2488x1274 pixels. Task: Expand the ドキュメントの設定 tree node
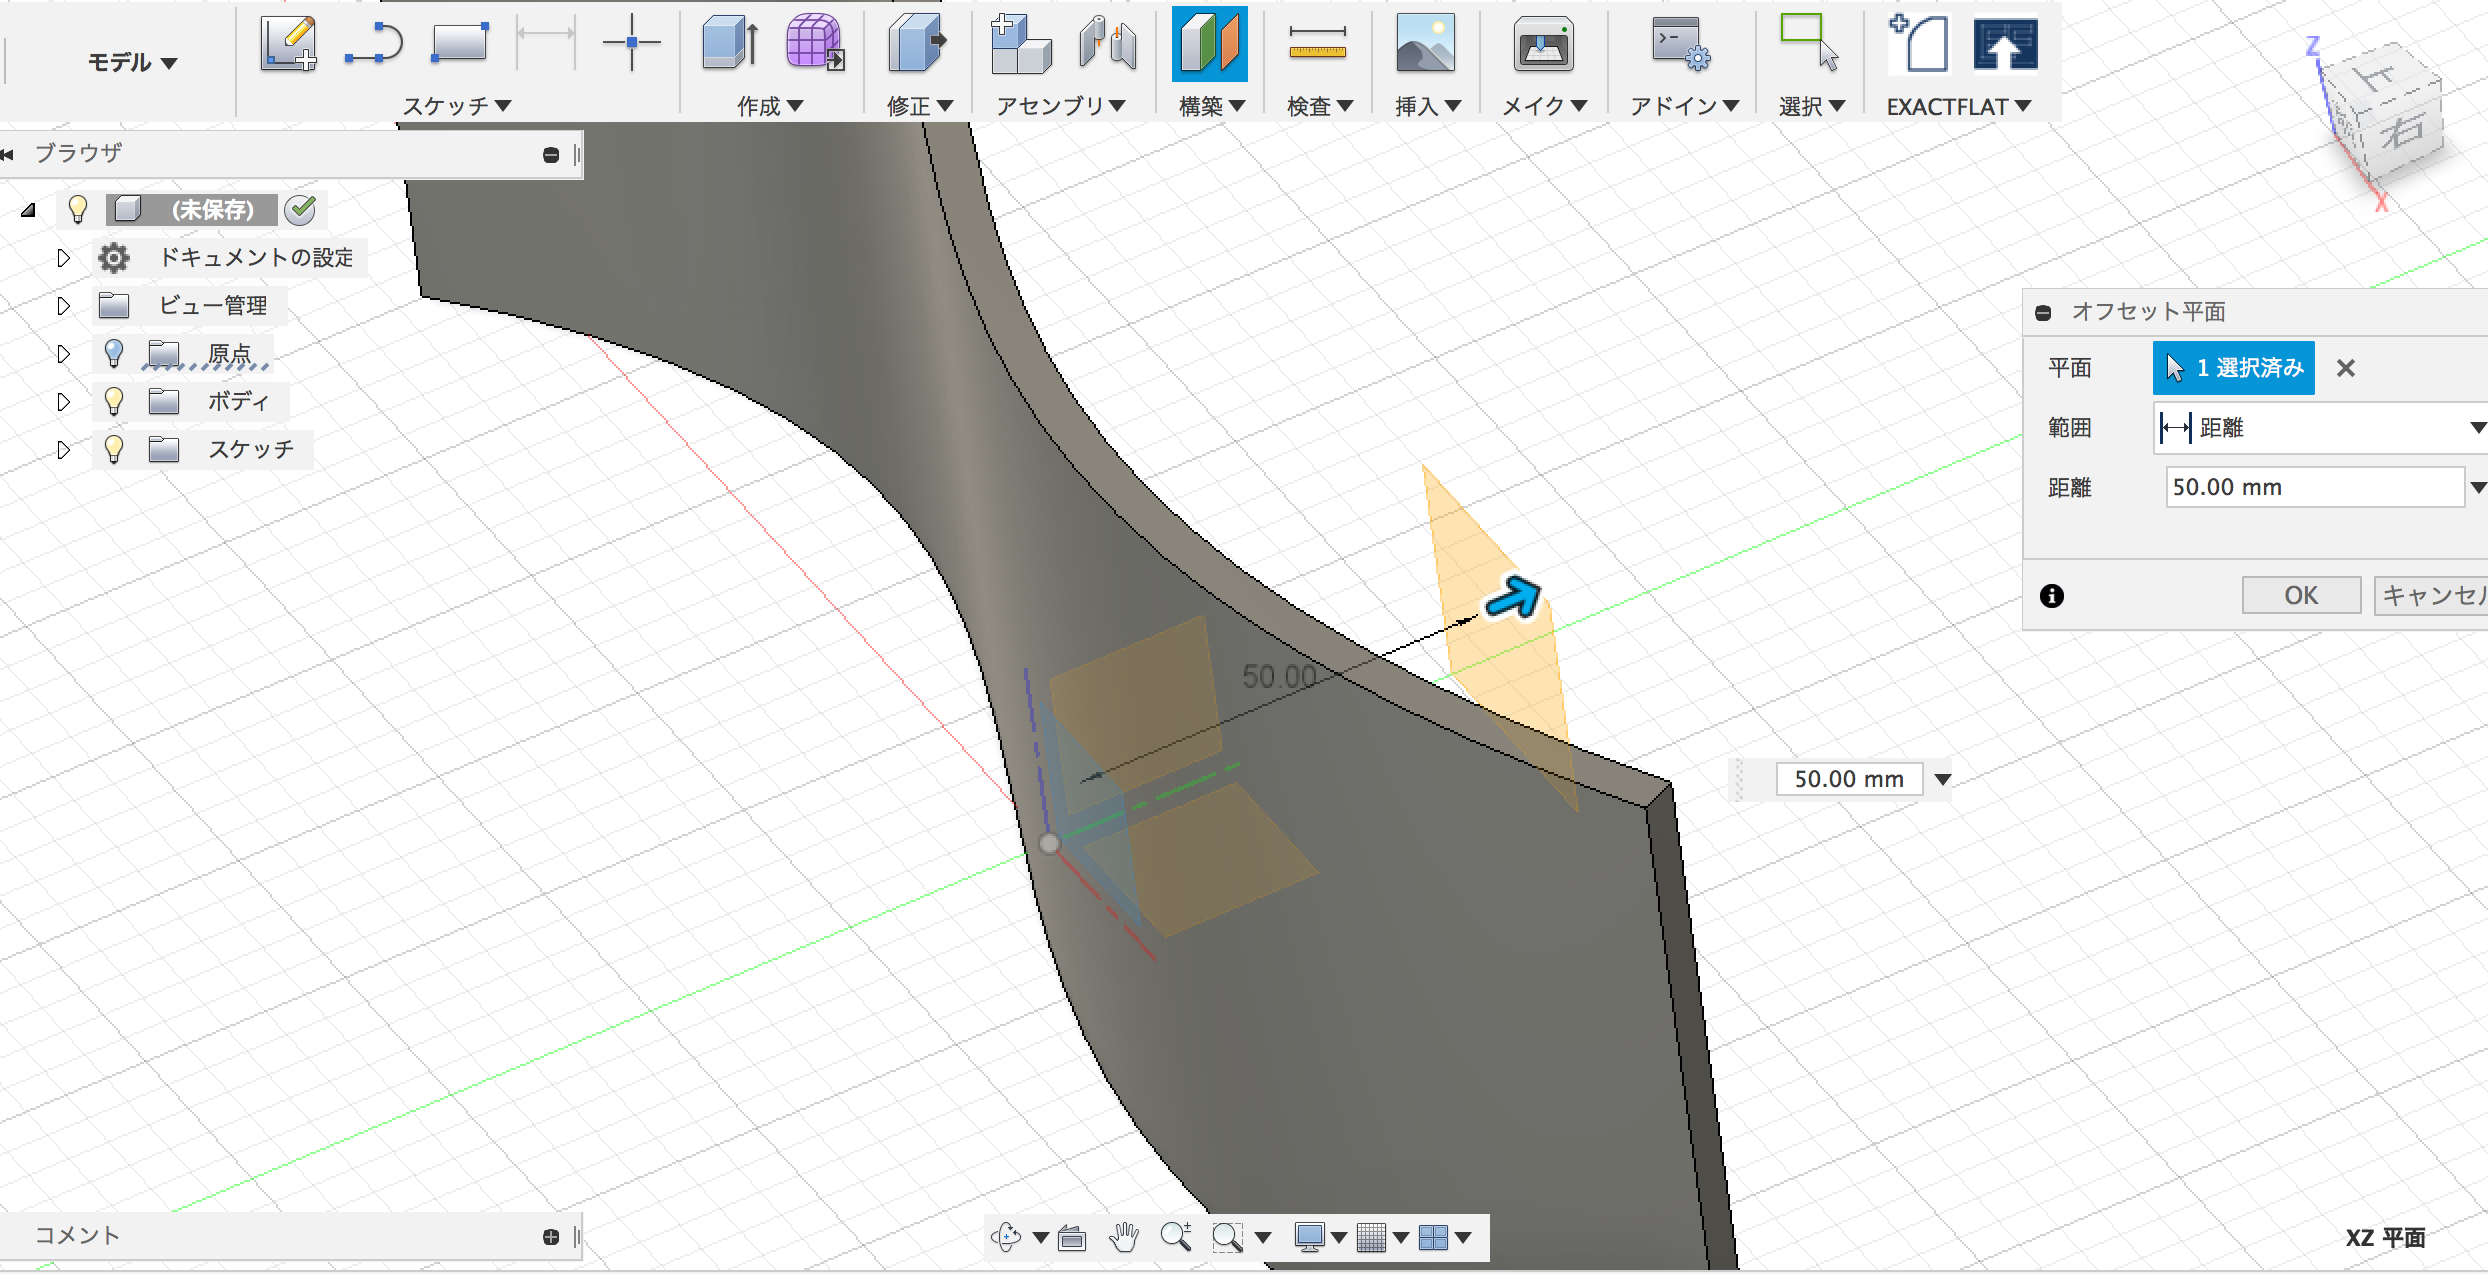tap(63, 258)
